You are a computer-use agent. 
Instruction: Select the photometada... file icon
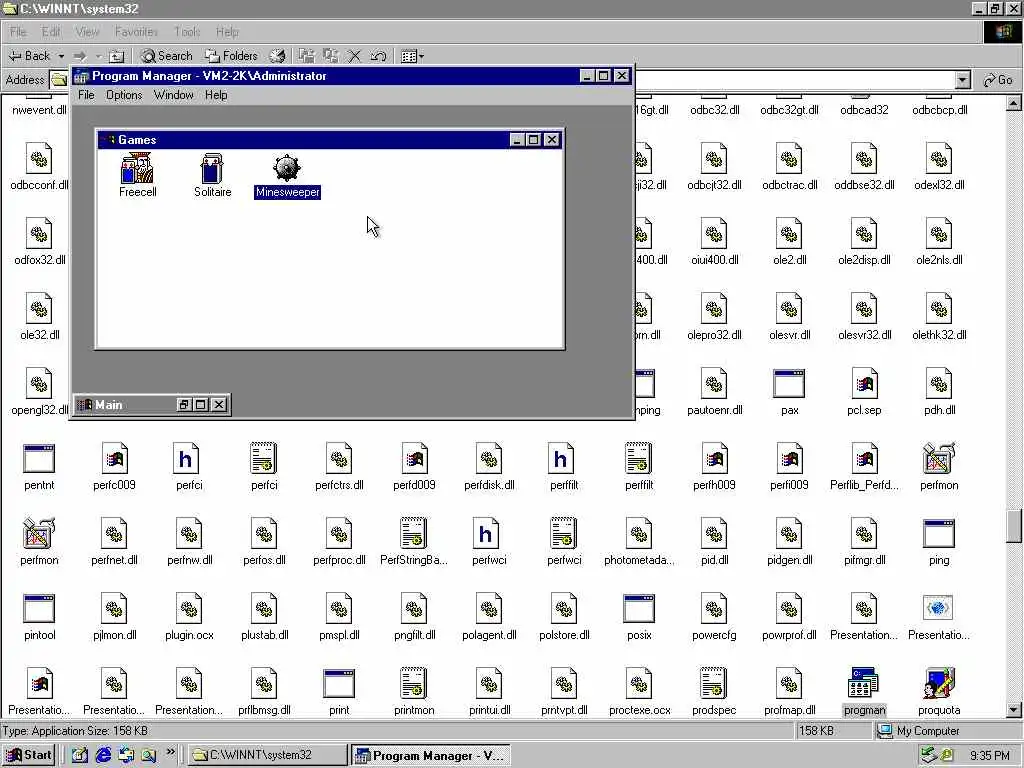(x=639, y=533)
